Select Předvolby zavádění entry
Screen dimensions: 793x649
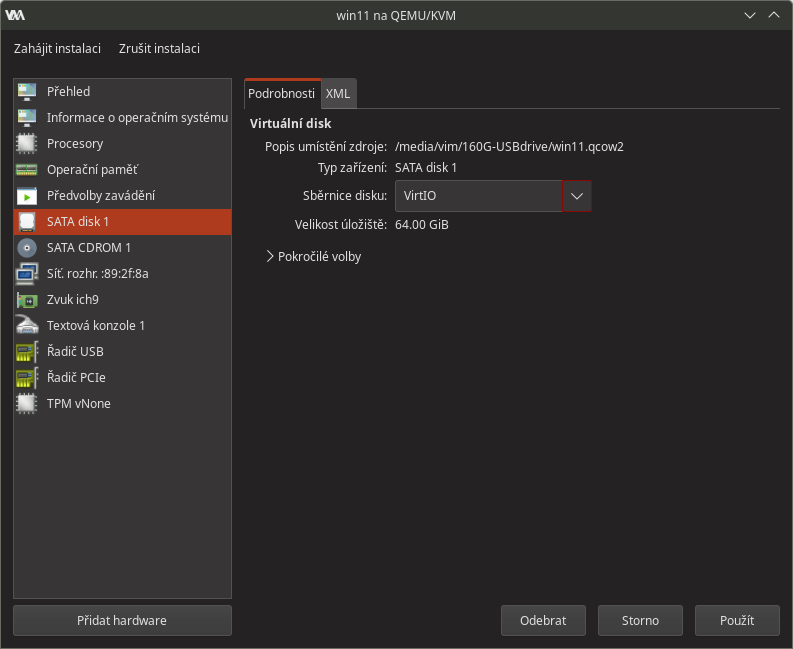coord(122,196)
